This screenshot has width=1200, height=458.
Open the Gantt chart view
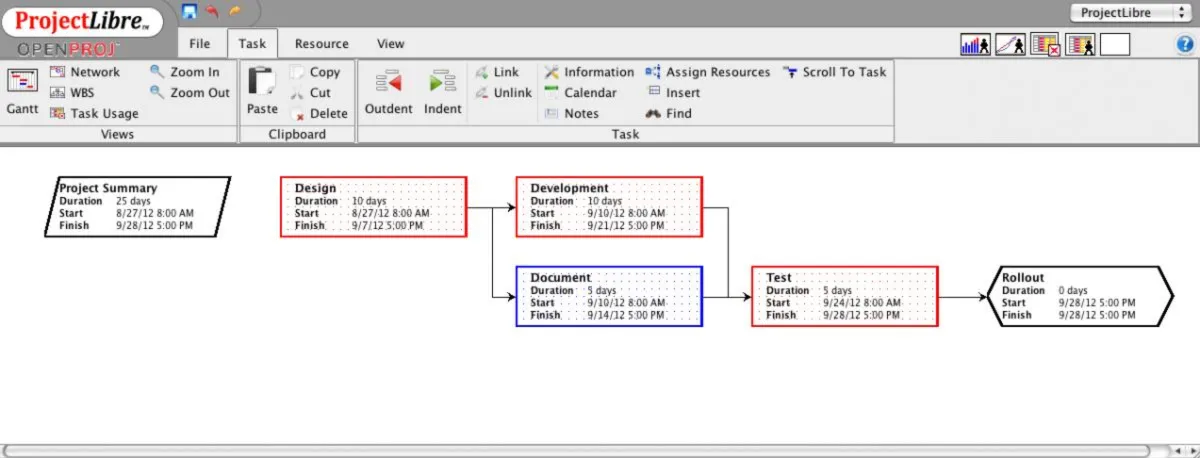[x=22, y=91]
